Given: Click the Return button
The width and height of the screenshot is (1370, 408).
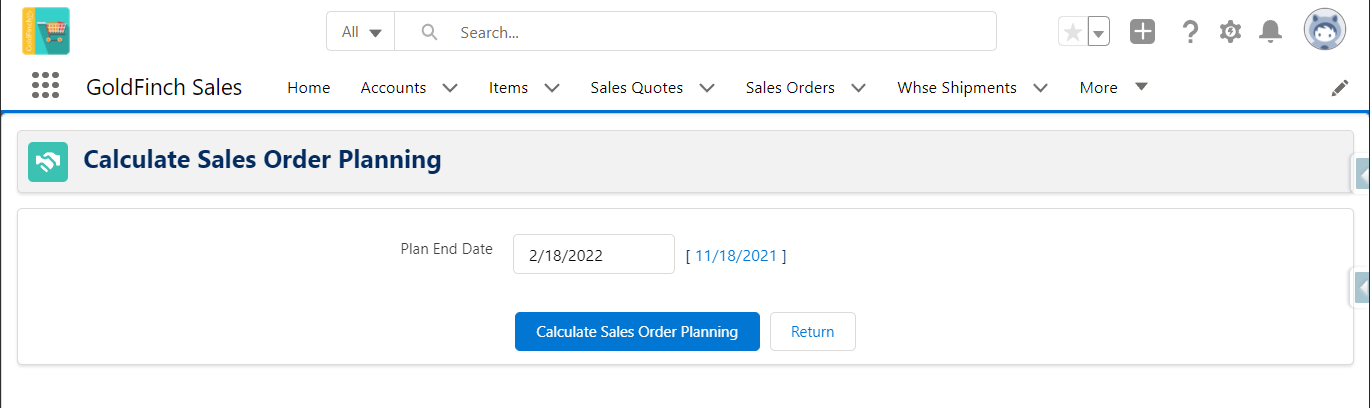Looking at the screenshot, I should [812, 332].
